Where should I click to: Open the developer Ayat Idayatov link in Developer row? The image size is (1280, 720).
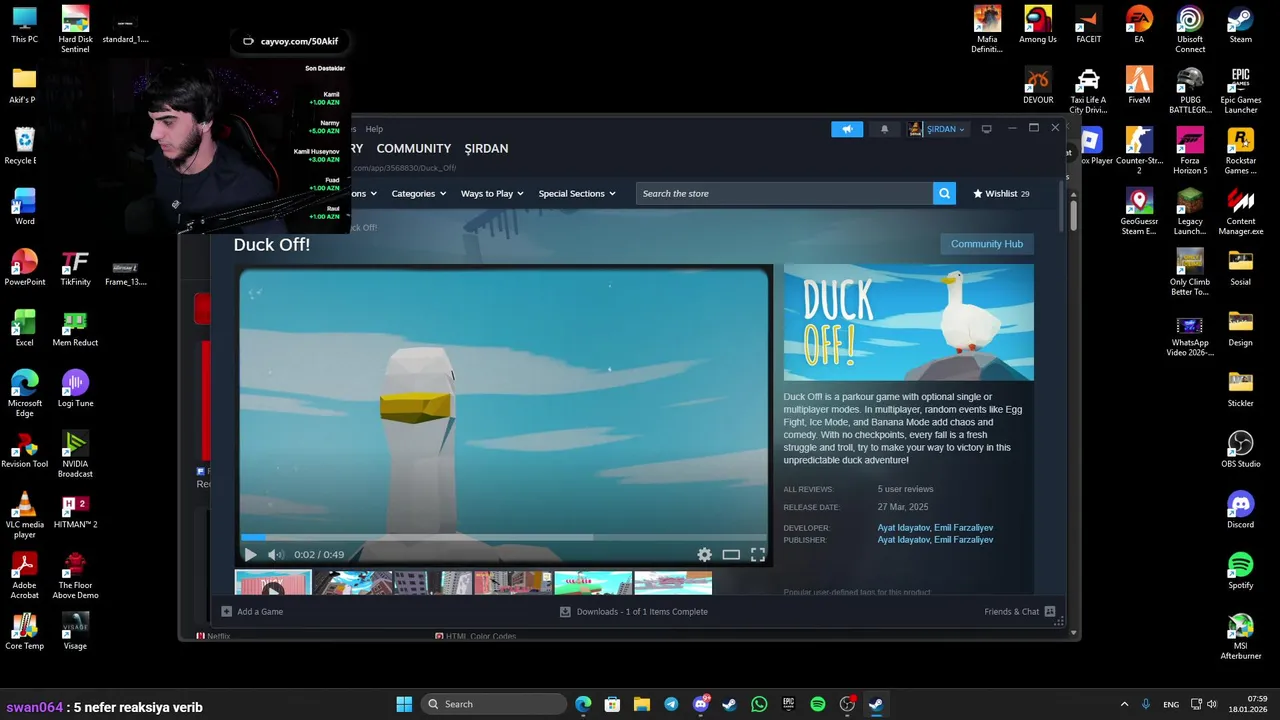903,527
